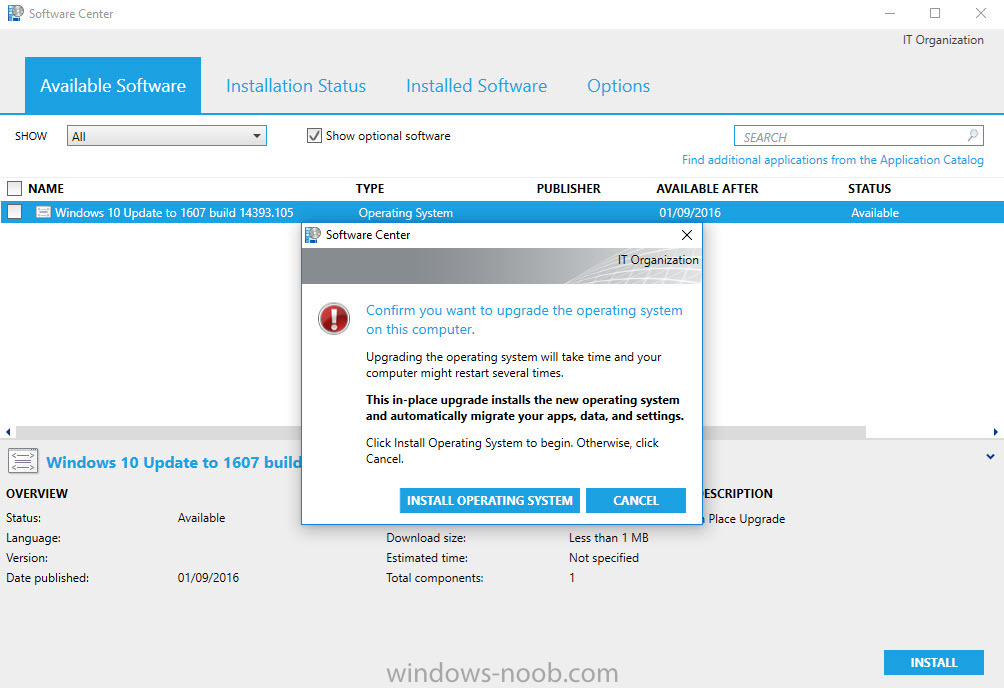Click the right scroll arrow of the list
1004x688 pixels.
(996, 432)
